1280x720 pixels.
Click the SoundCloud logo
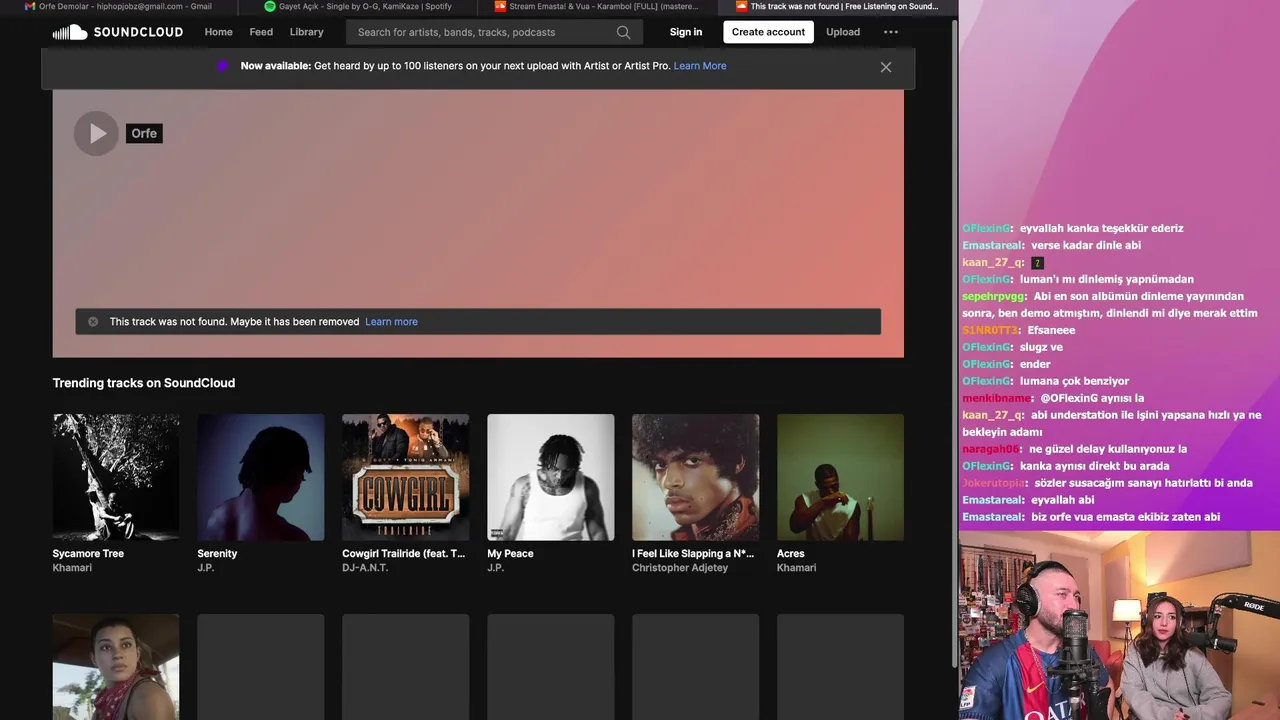[x=118, y=32]
